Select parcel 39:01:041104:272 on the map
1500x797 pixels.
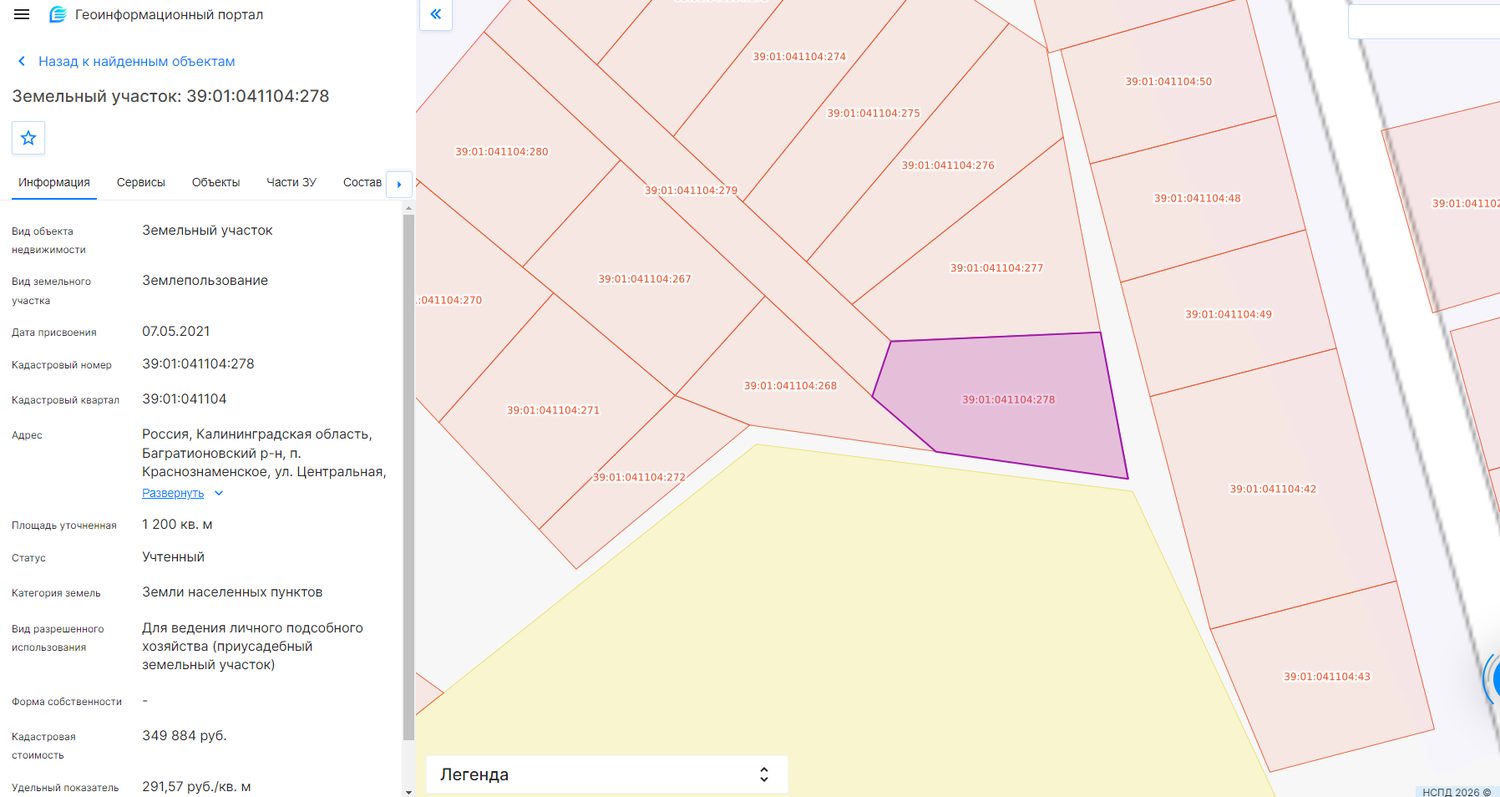(x=639, y=477)
